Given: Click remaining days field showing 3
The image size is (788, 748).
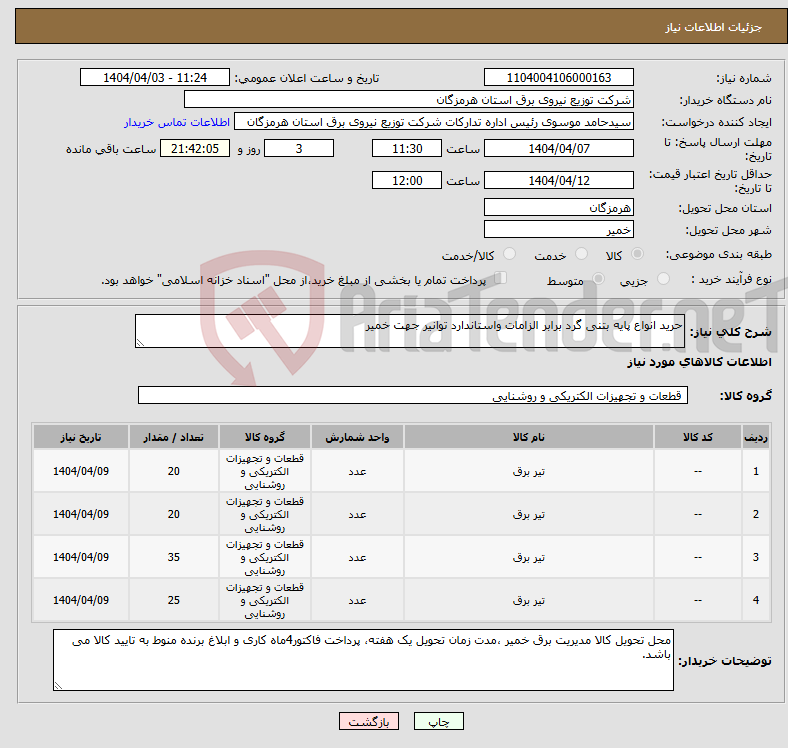Looking at the screenshot, I should coord(299,148).
